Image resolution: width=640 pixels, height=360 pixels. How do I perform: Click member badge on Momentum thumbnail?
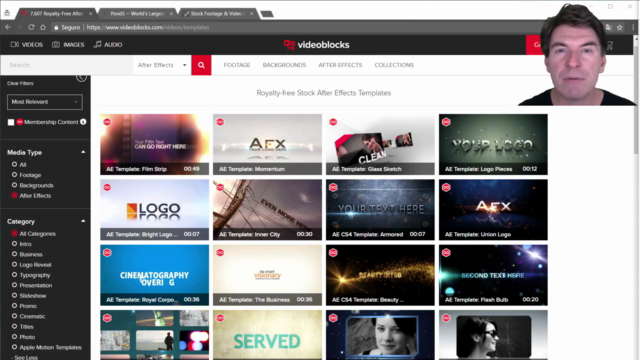point(220,122)
